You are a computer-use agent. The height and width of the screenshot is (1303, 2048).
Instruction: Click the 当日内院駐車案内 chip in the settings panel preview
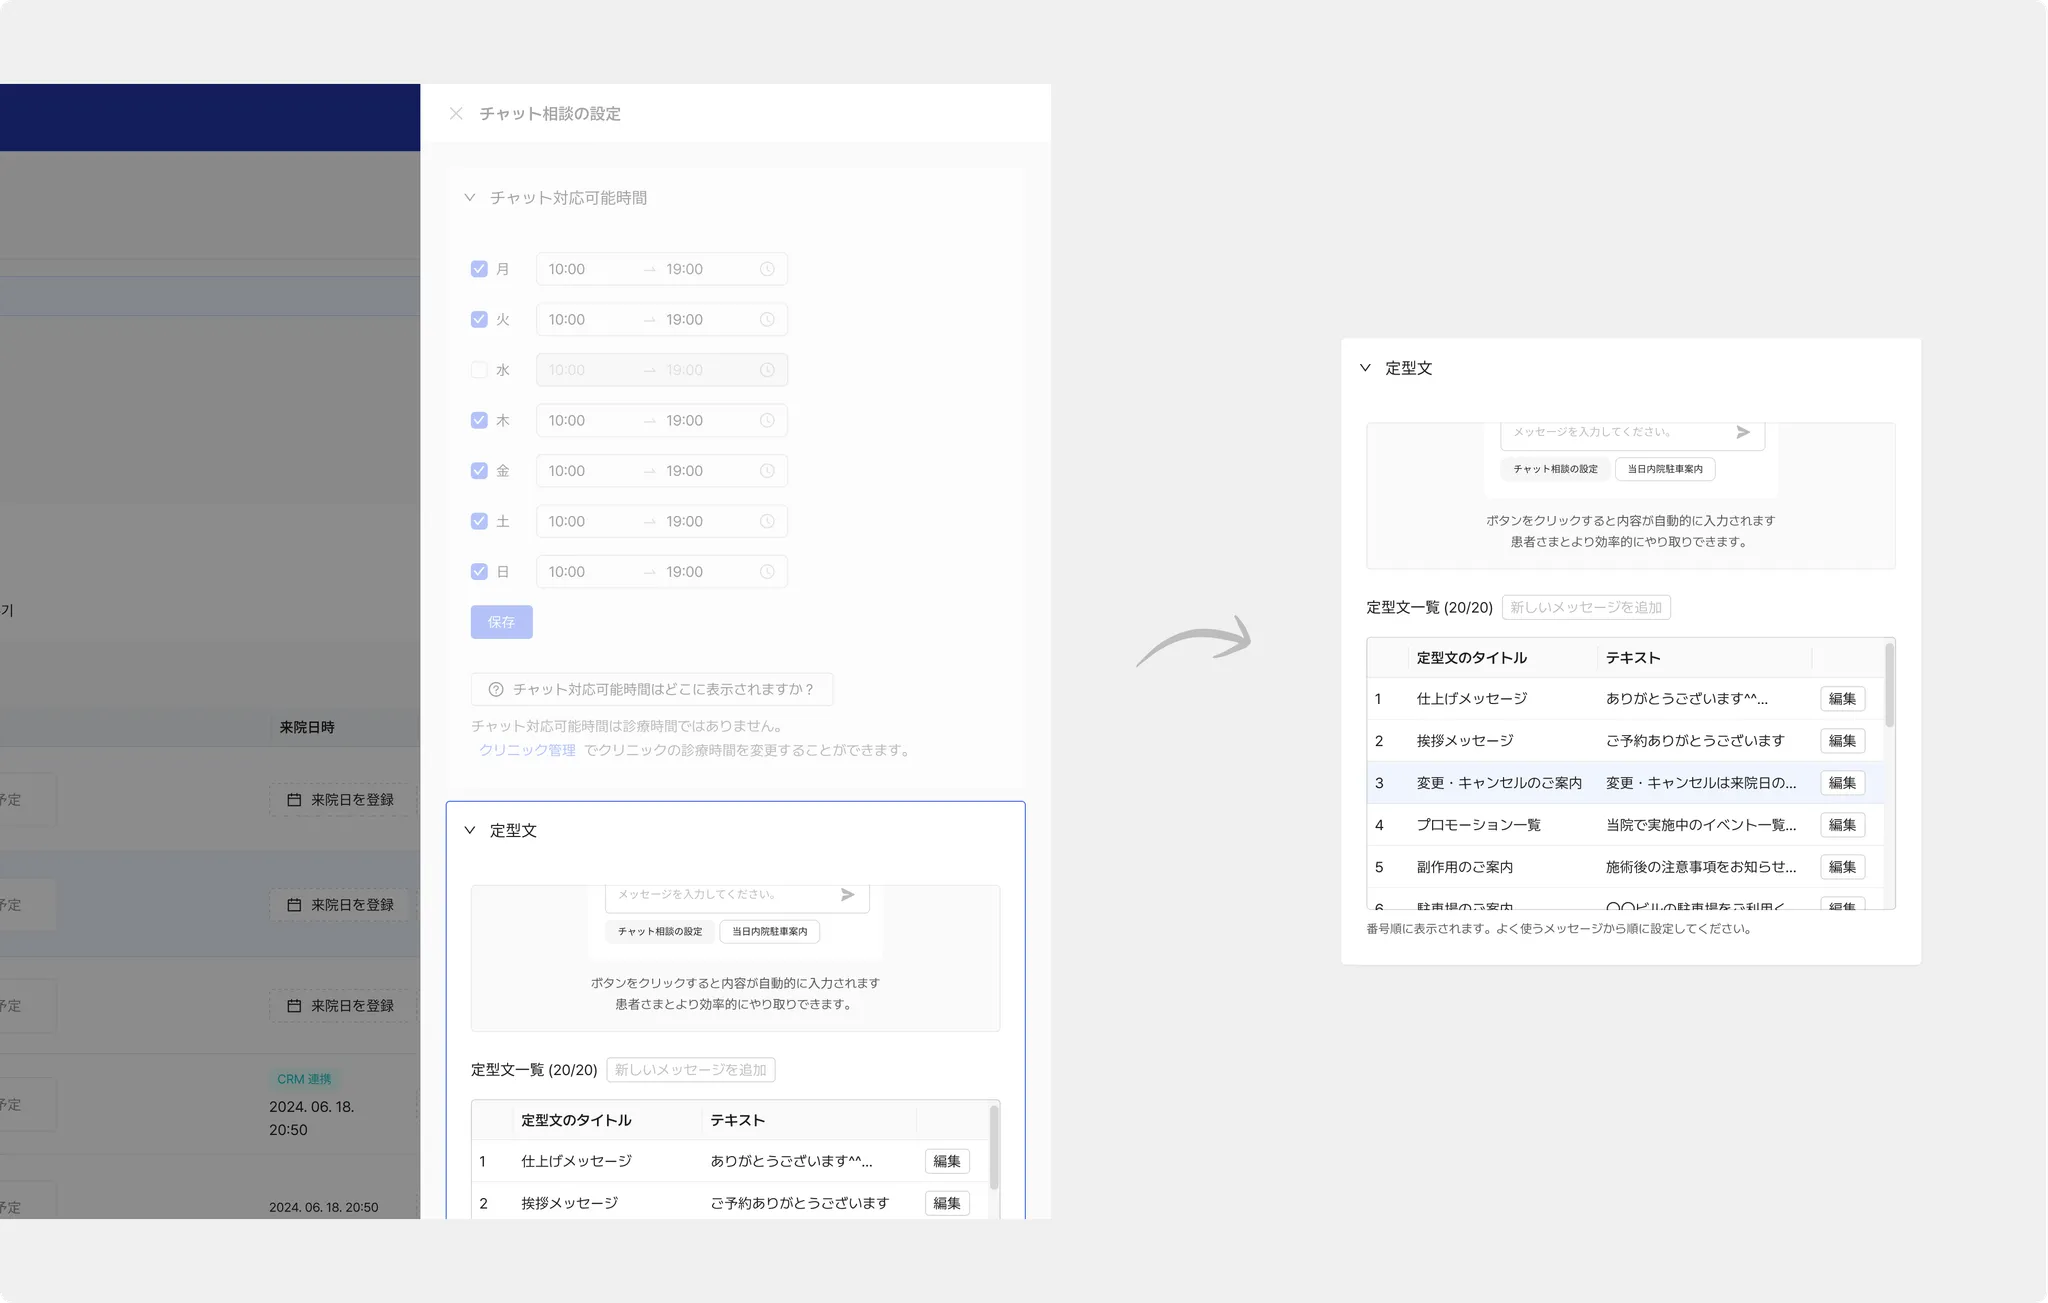click(770, 932)
